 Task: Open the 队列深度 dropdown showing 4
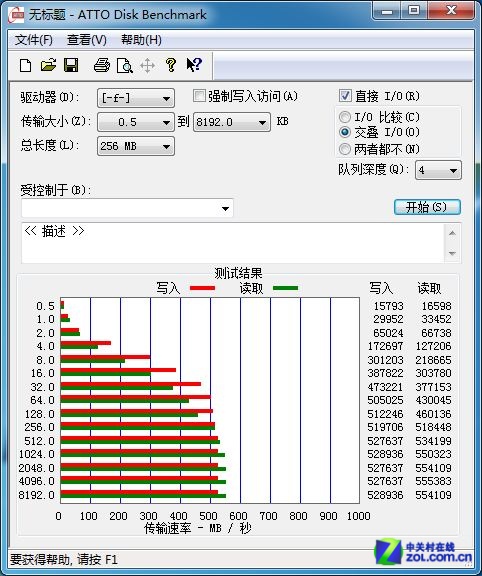pyautogui.click(x=438, y=170)
